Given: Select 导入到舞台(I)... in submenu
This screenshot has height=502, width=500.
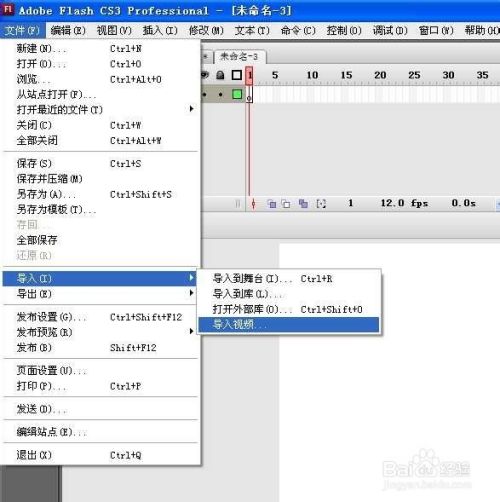Looking at the screenshot, I should click(289, 278).
